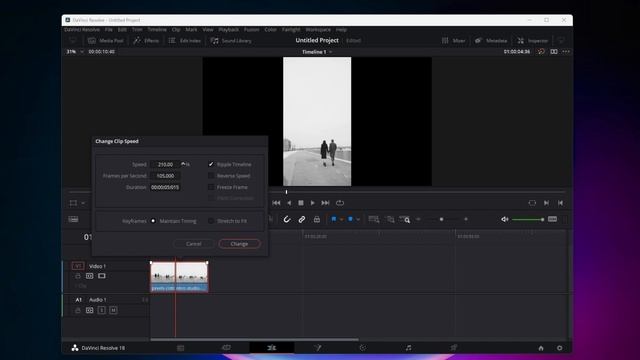Toggle the Ripple Timeline checkbox
Screen dimensions: 640x360
211,164
